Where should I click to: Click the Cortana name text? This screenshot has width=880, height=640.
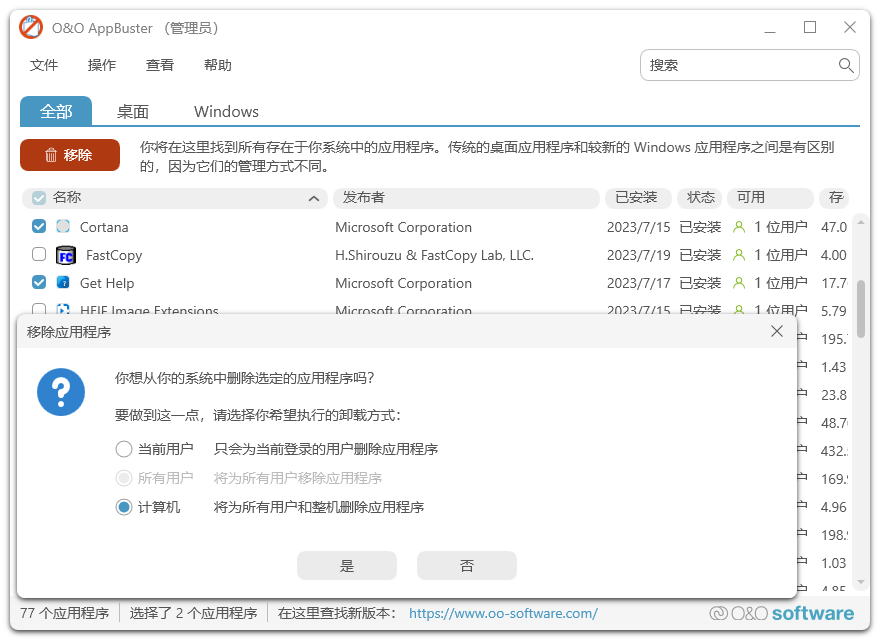click(104, 227)
